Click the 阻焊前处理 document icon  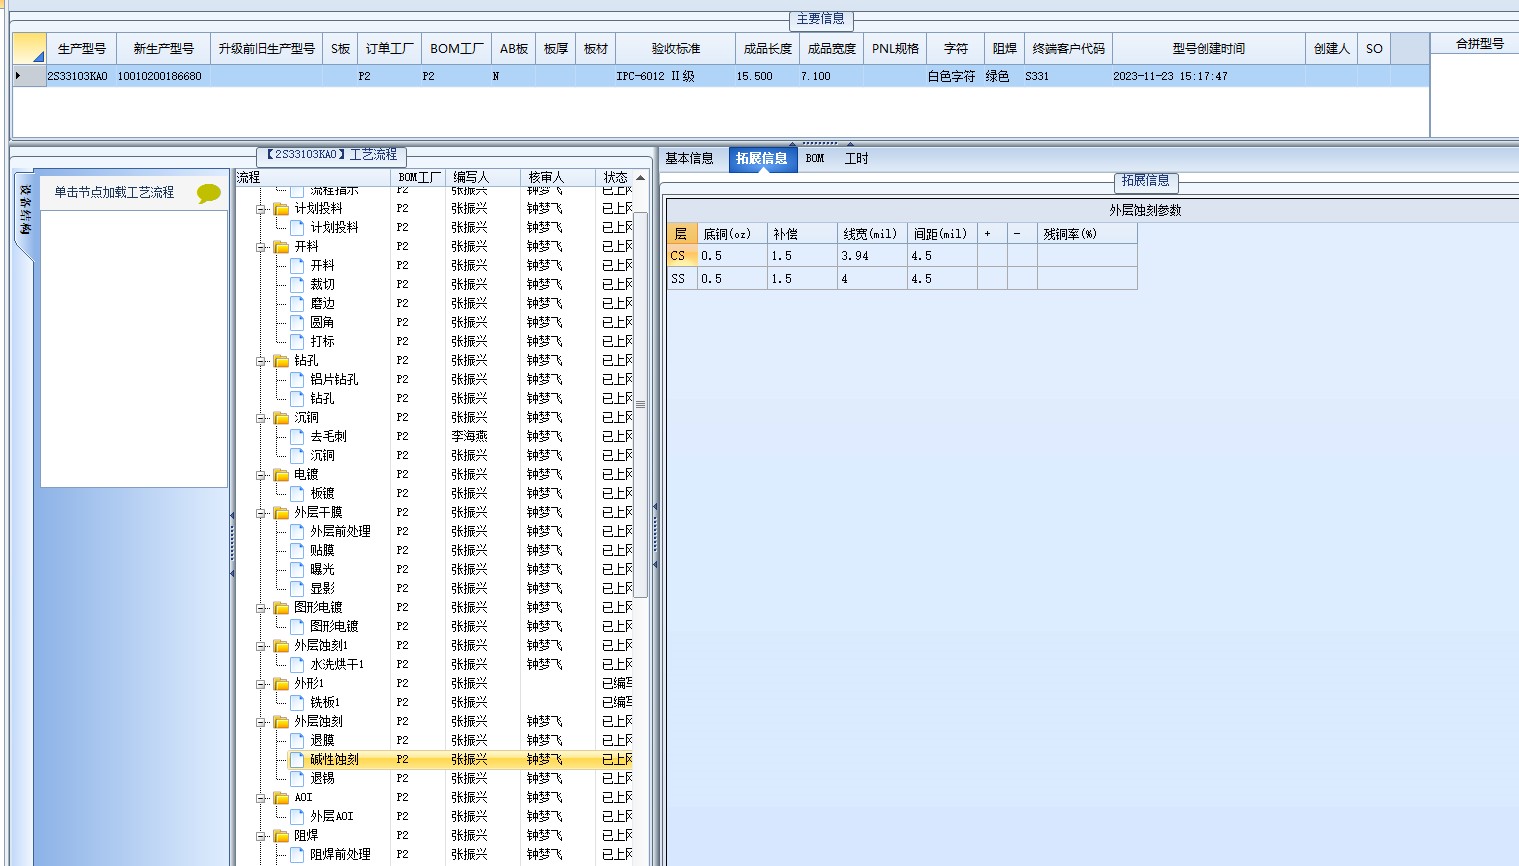[297, 855]
